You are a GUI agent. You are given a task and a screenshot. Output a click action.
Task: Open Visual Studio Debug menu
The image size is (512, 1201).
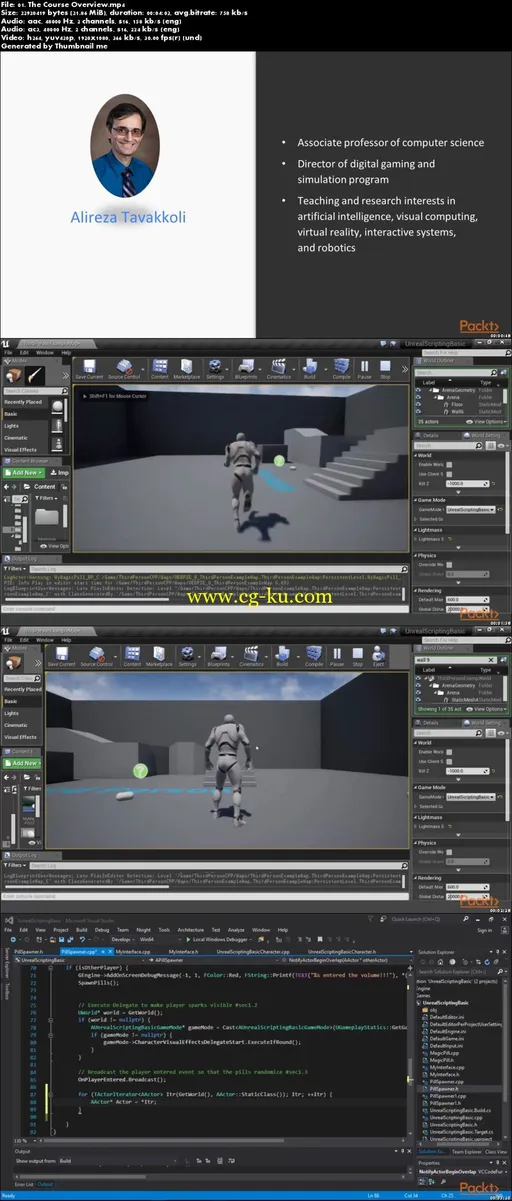click(x=102, y=930)
